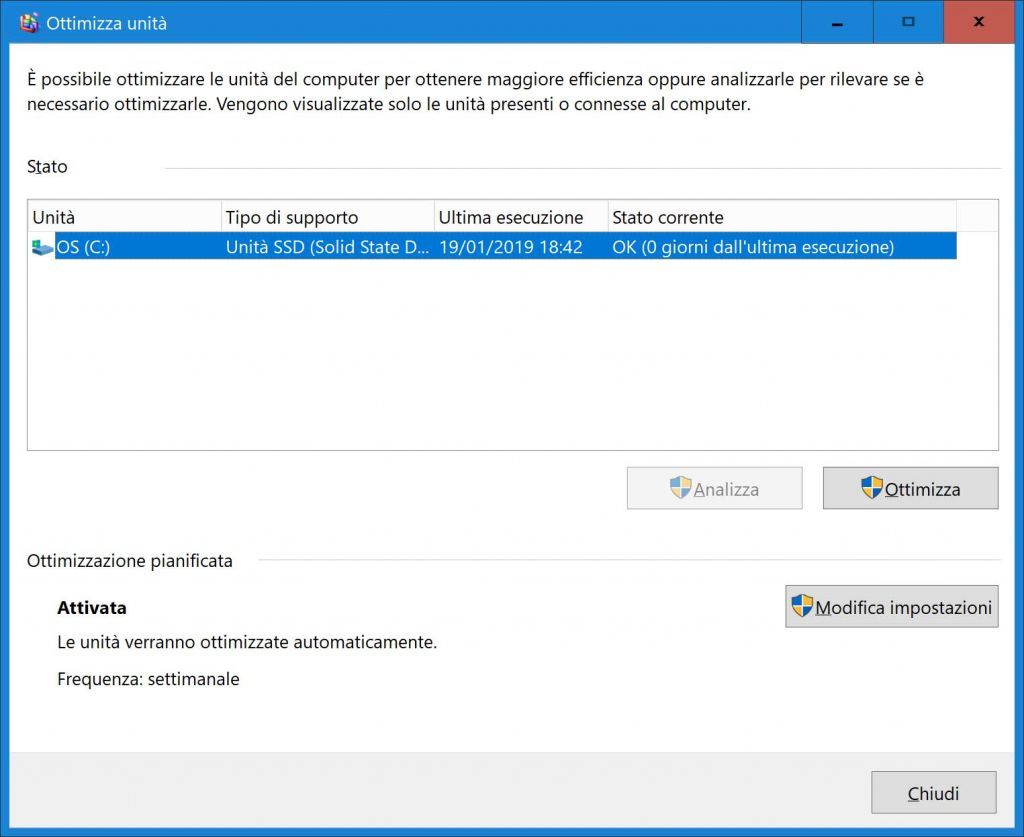Sort by the Stato corrente column header
This screenshot has height=837, width=1024.
tap(667, 216)
